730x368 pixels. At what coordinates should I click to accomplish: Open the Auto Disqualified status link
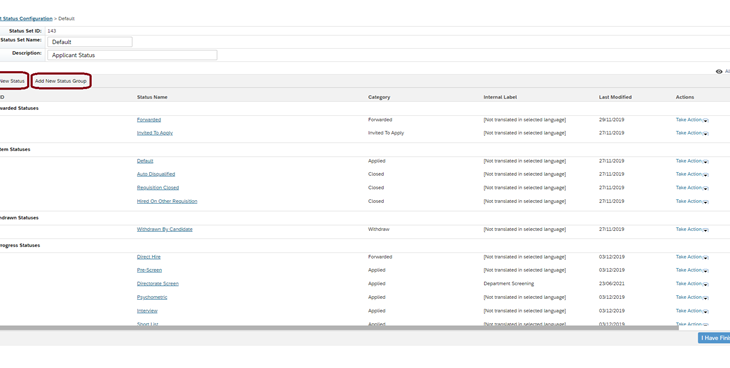pyautogui.click(x=156, y=174)
